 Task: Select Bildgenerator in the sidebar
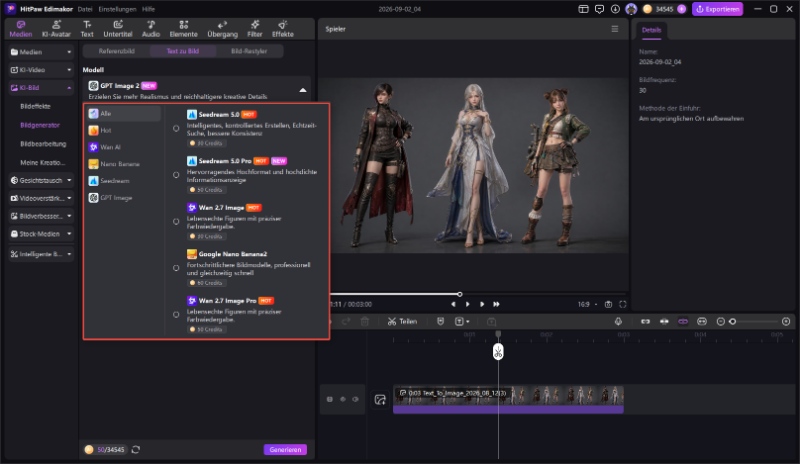point(40,125)
